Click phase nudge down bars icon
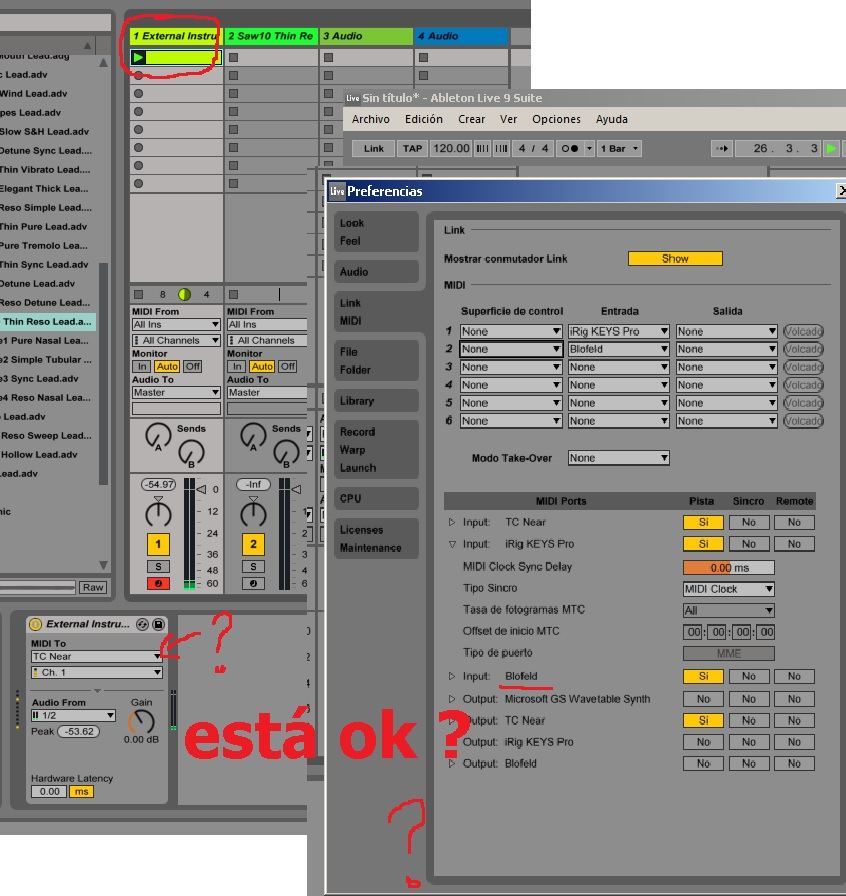 click(x=482, y=149)
